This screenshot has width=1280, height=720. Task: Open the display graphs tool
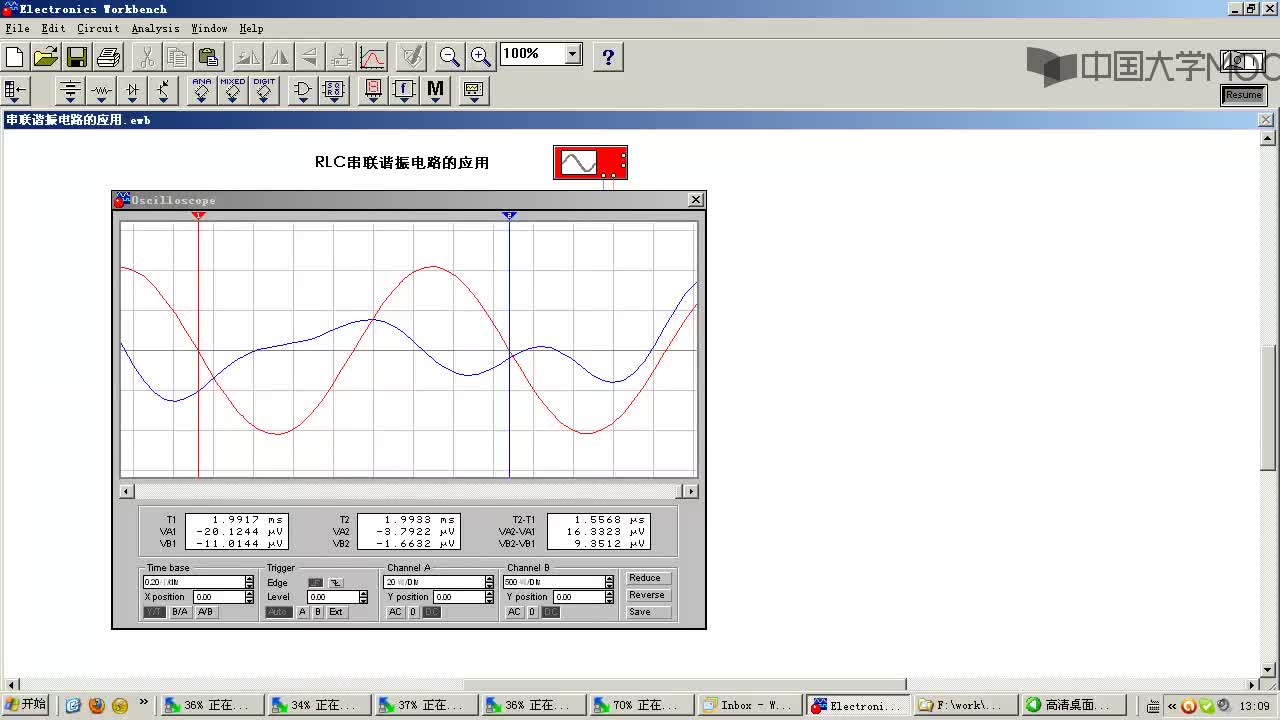tap(372, 56)
